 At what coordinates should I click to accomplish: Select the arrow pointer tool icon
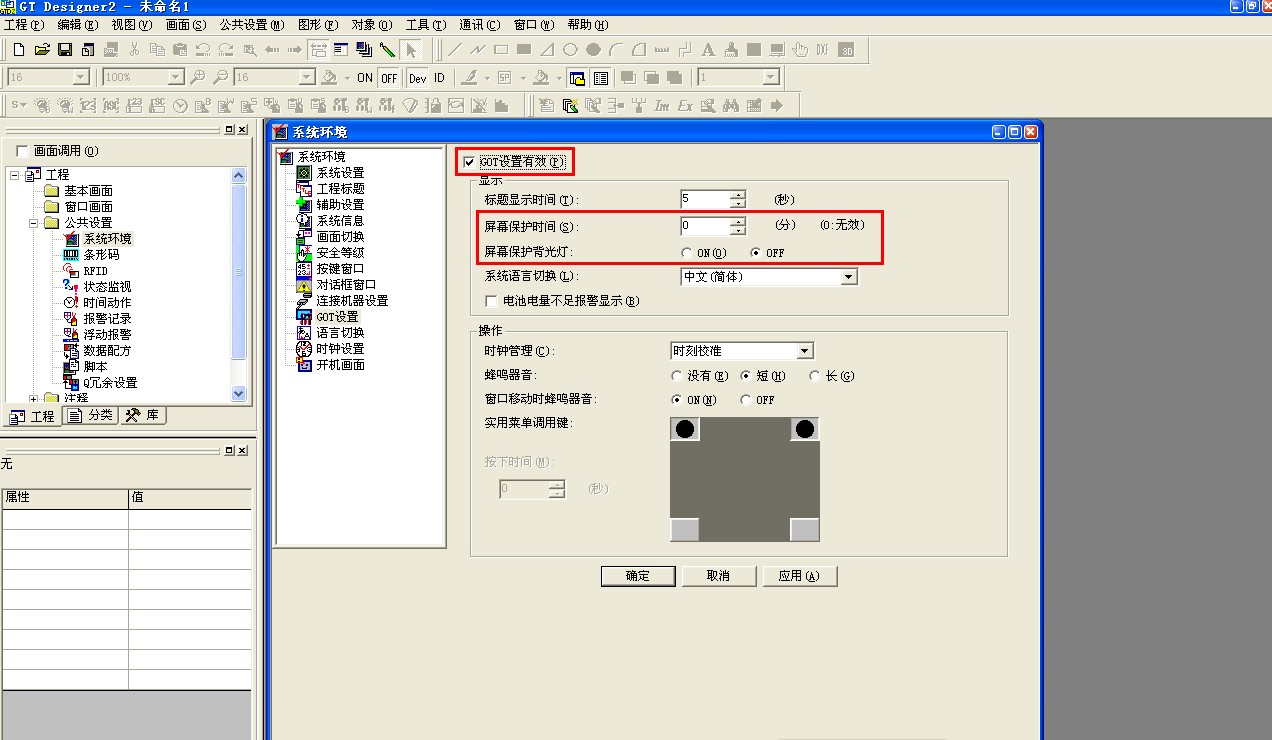coord(411,49)
